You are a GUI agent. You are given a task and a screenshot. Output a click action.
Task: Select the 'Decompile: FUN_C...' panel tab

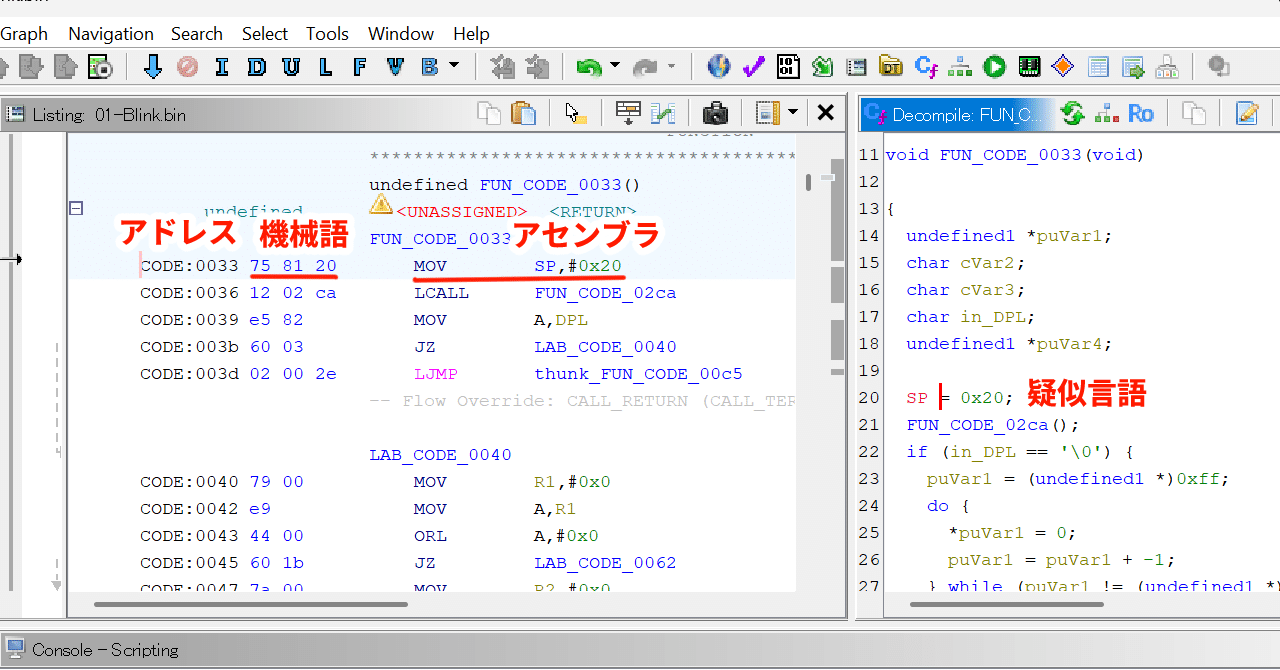coord(955,115)
